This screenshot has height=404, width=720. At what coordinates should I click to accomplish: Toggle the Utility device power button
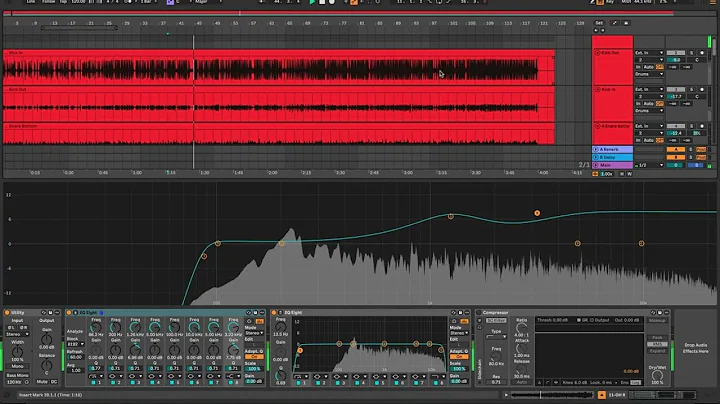point(7,313)
